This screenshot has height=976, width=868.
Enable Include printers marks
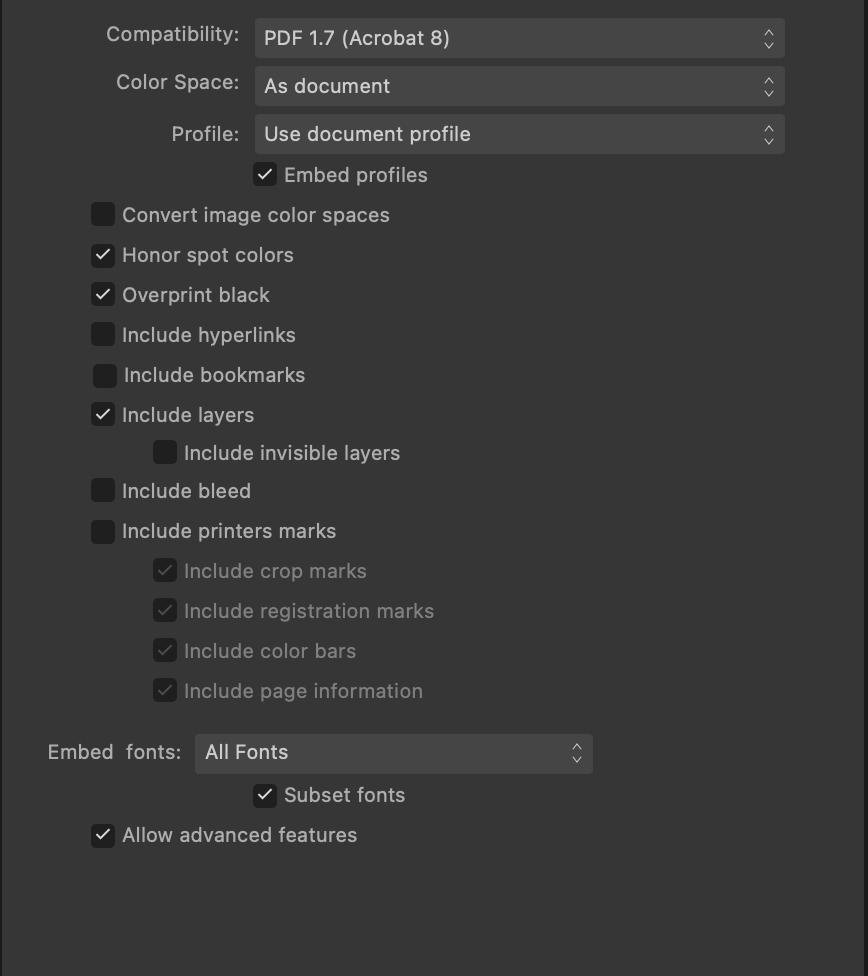(103, 532)
